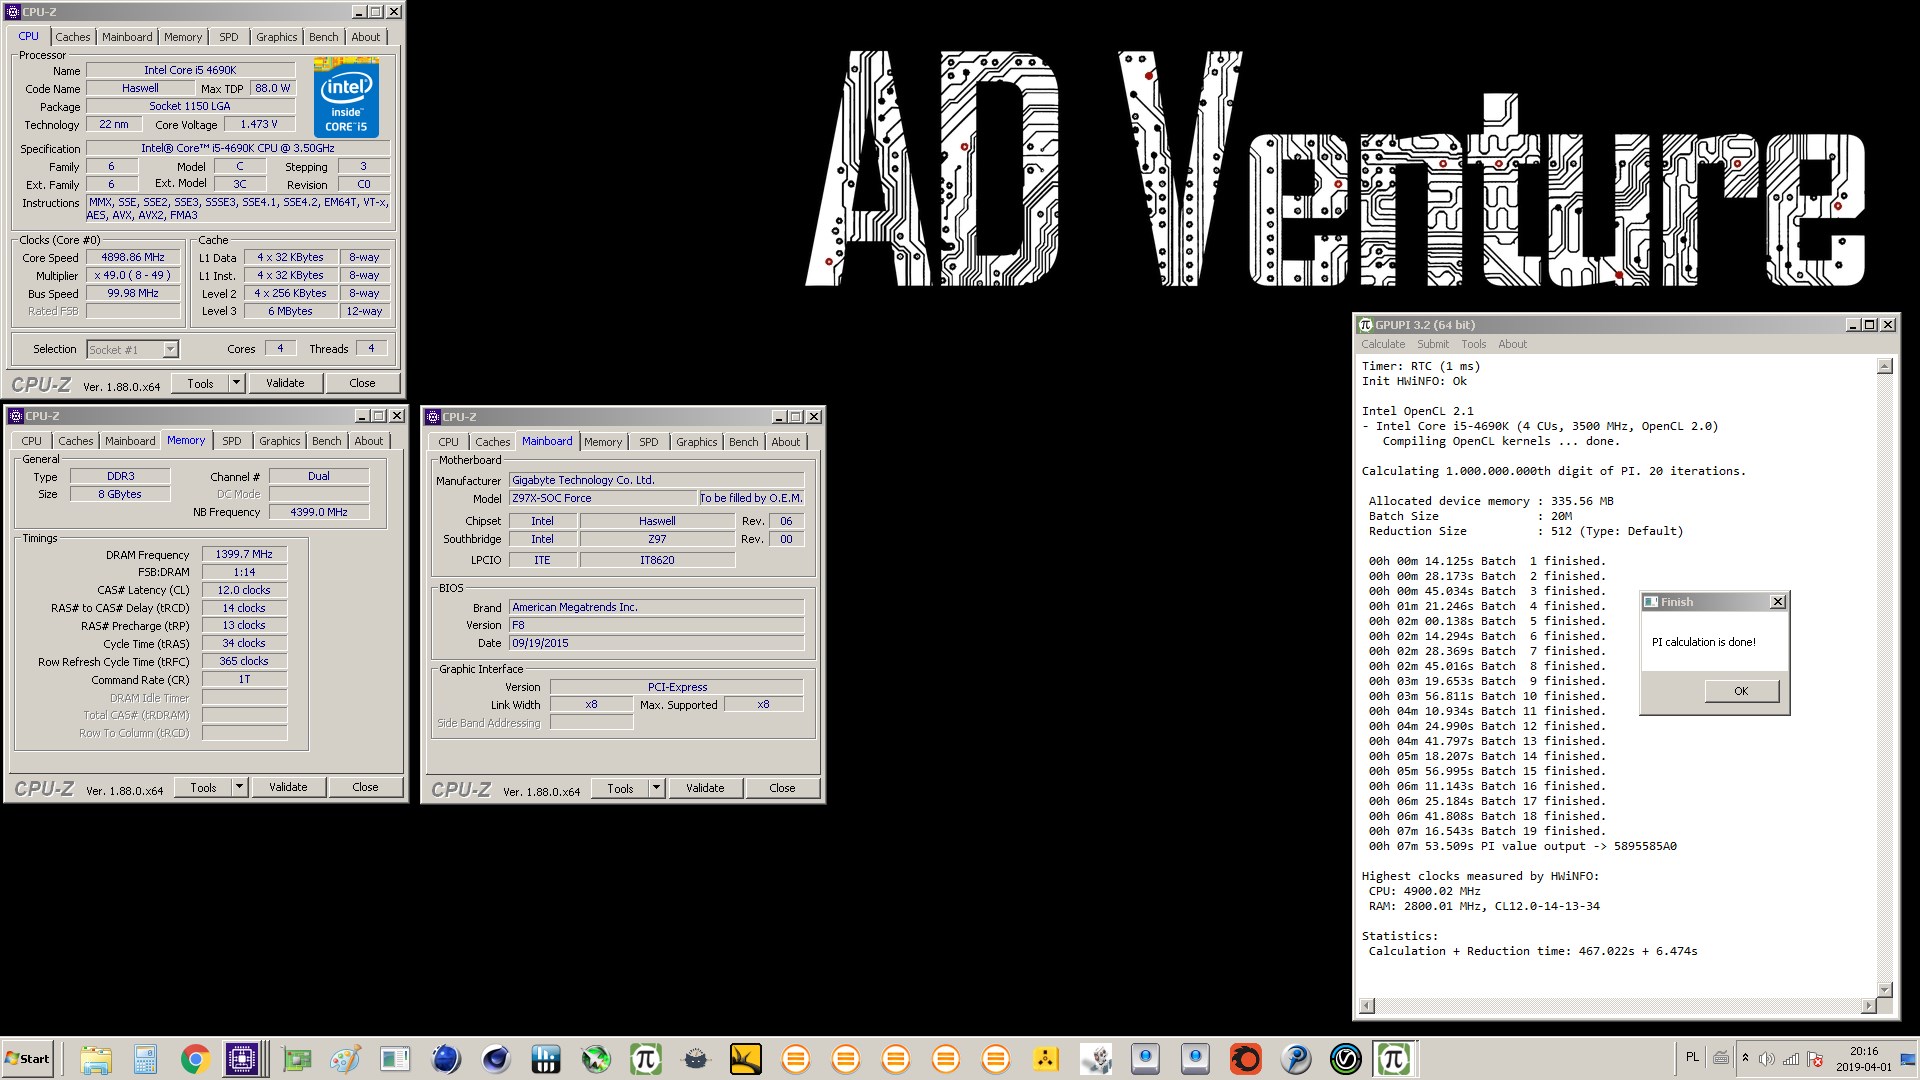Open Graphics tab in CPU-Z Memory window
This screenshot has width=1920, height=1080.
pos(279,441)
